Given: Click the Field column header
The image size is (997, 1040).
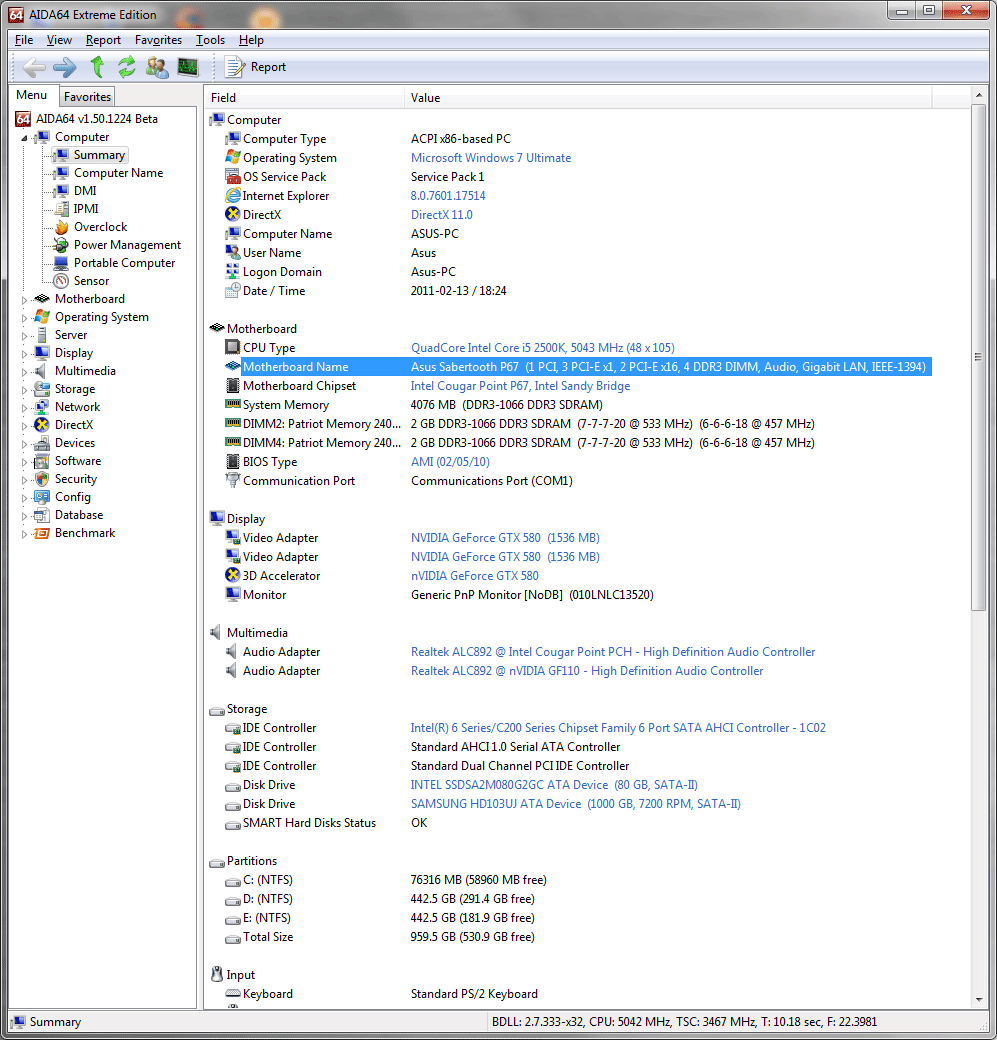Looking at the screenshot, I should pyautogui.click(x=304, y=98).
